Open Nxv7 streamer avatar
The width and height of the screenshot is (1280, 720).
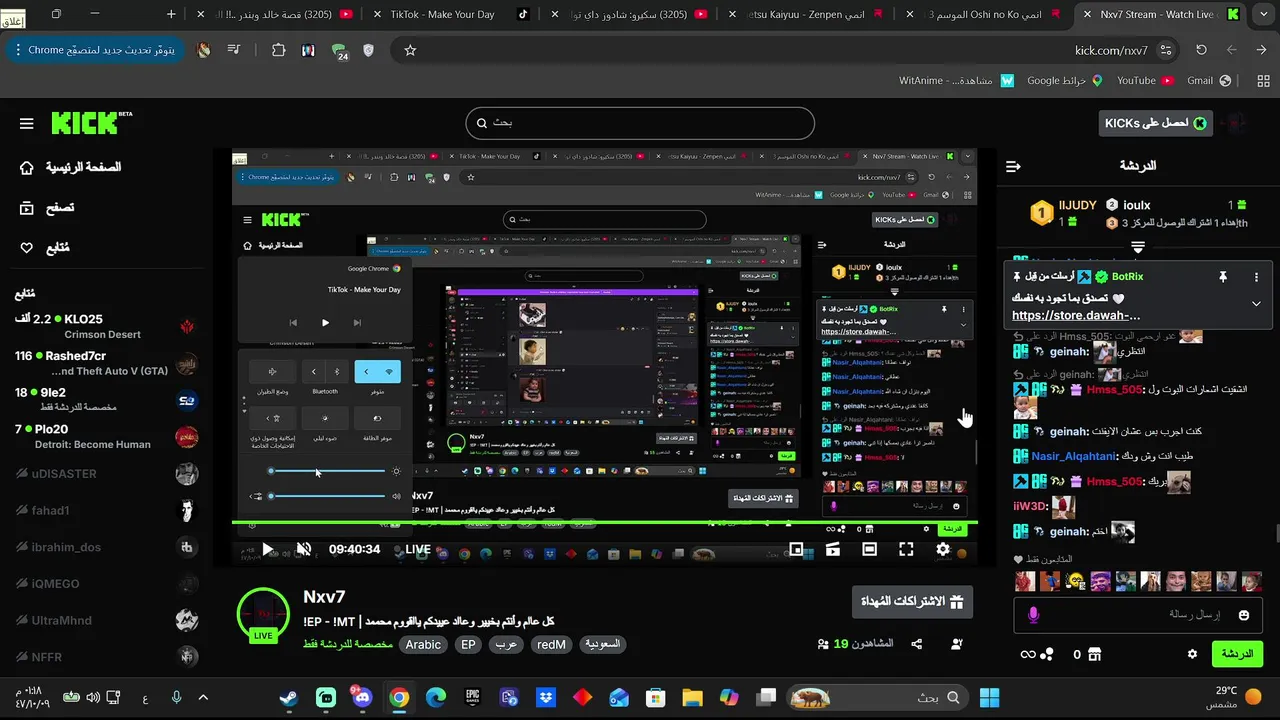263,615
